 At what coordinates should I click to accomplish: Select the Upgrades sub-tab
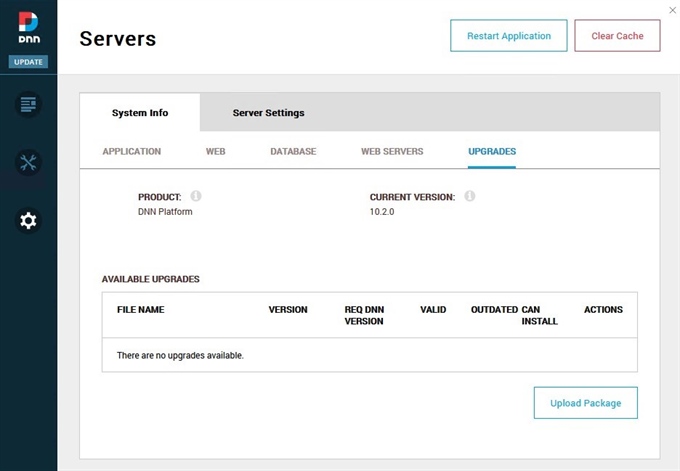491,152
